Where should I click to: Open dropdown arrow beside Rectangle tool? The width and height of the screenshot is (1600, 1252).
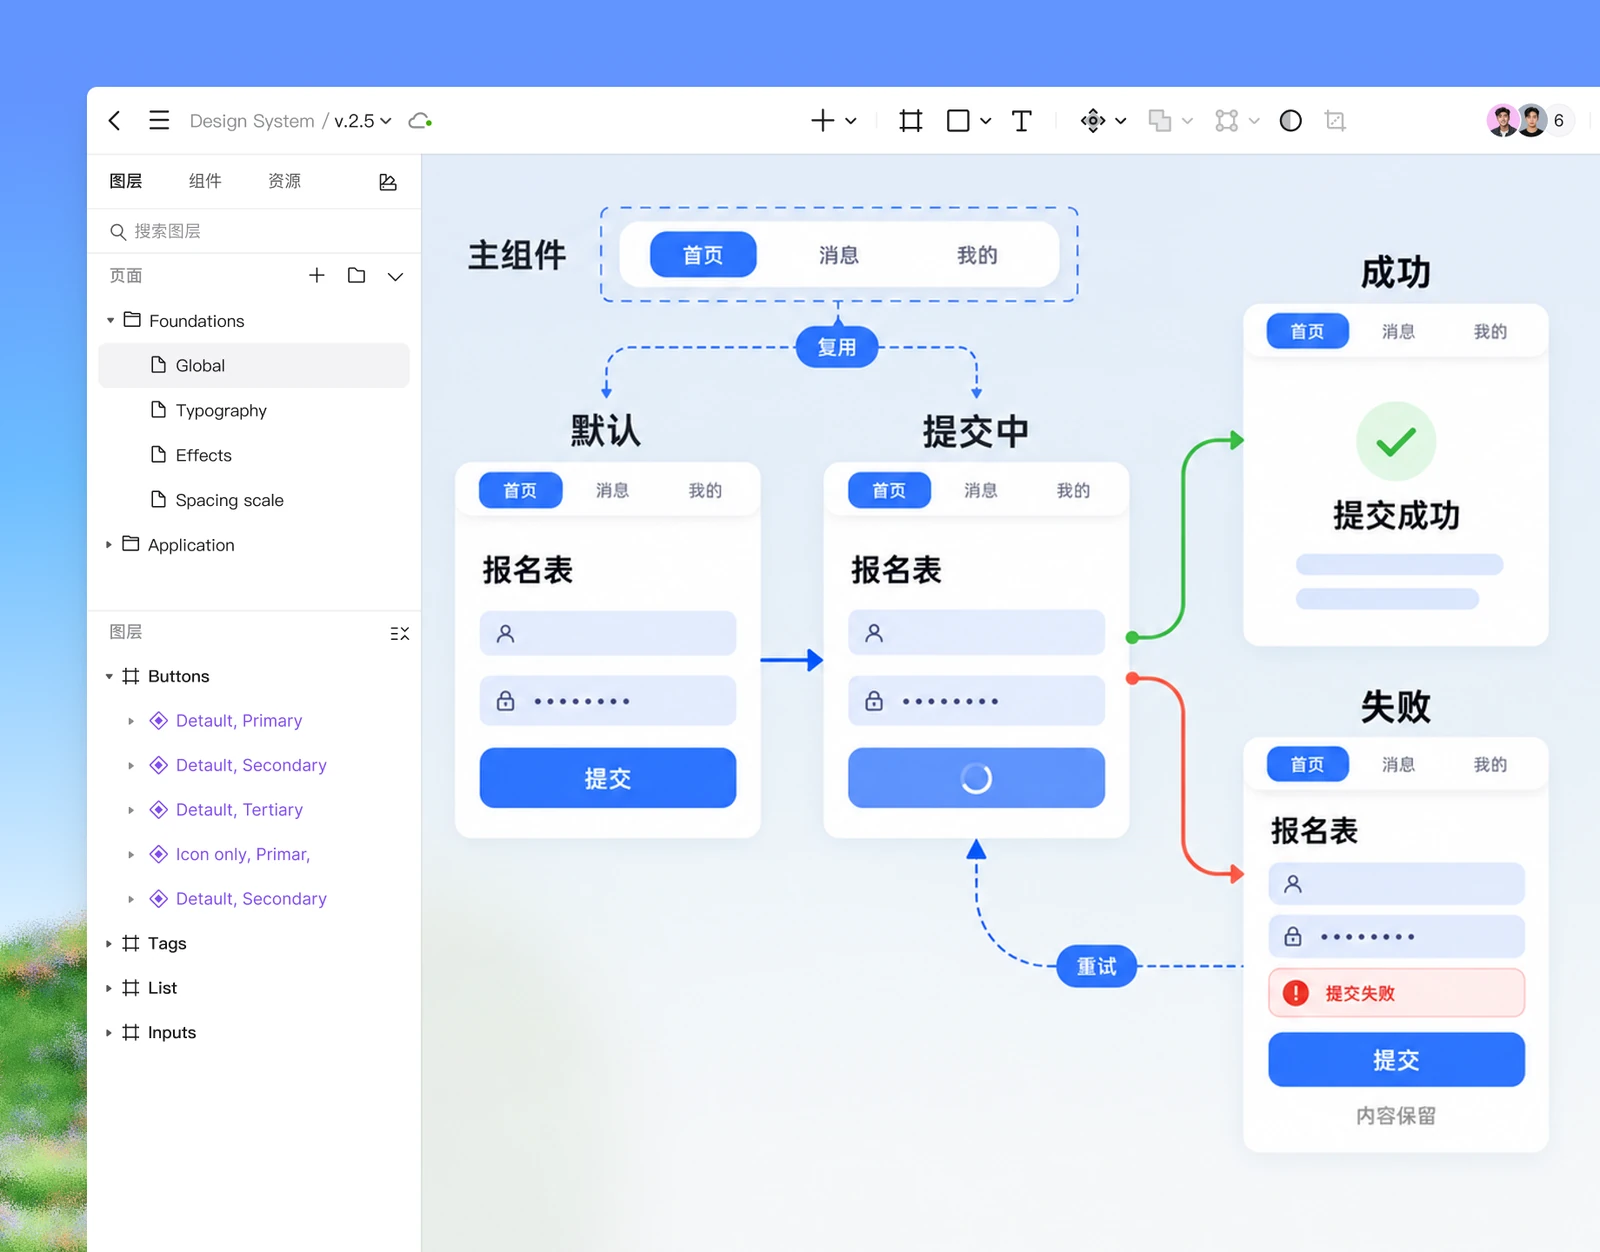pyautogui.click(x=986, y=121)
